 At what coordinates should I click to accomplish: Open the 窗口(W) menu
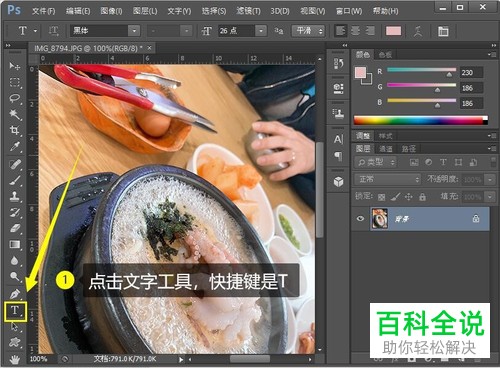(x=349, y=11)
